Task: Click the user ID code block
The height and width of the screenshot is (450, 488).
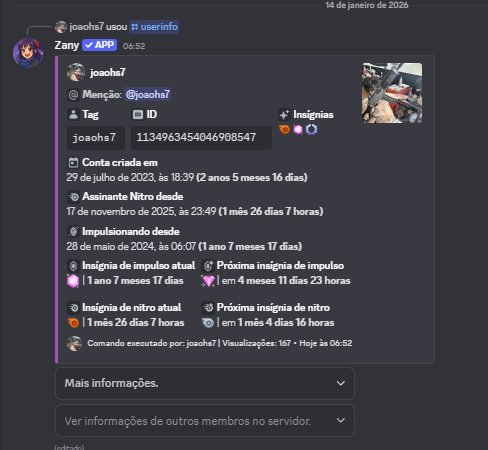Action: (x=201, y=137)
